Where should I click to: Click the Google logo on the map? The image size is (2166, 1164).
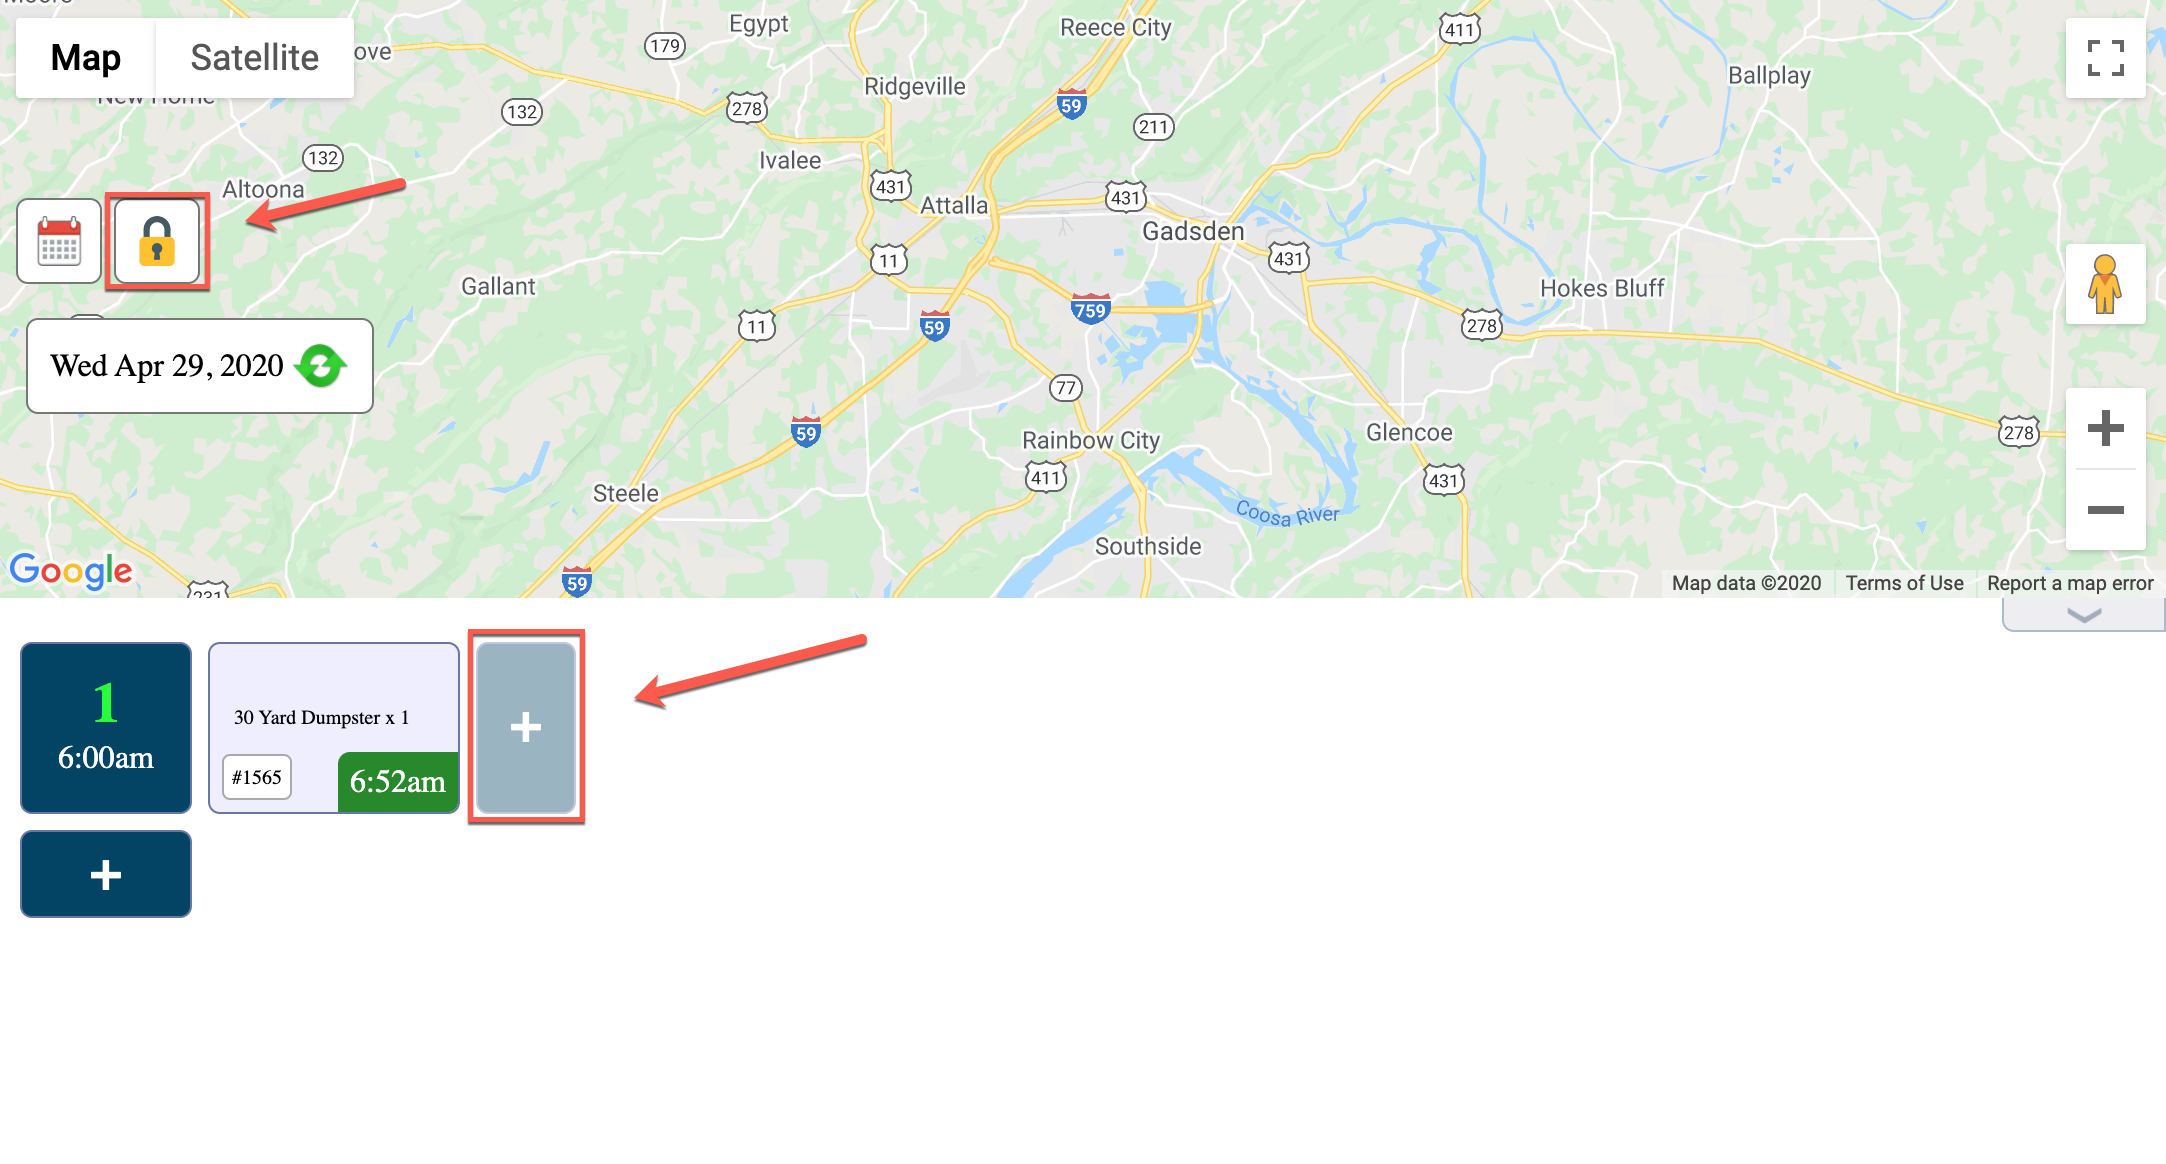71,571
